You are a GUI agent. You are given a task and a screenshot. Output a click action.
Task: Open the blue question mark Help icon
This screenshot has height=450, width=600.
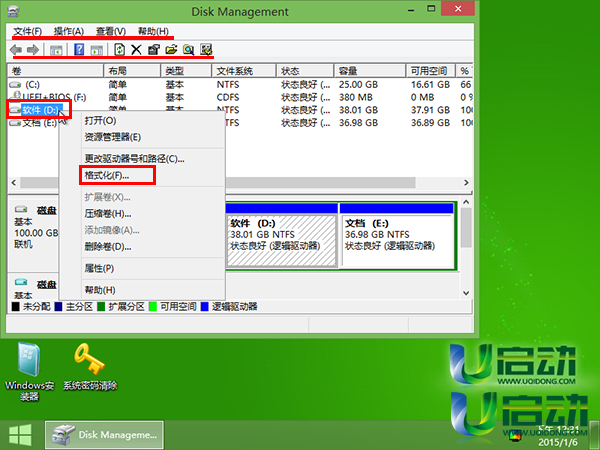tap(79, 49)
